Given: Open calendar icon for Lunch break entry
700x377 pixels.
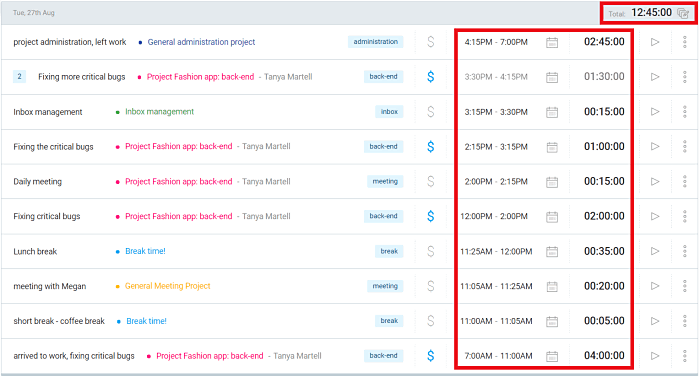Looking at the screenshot, I should click(552, 252).
